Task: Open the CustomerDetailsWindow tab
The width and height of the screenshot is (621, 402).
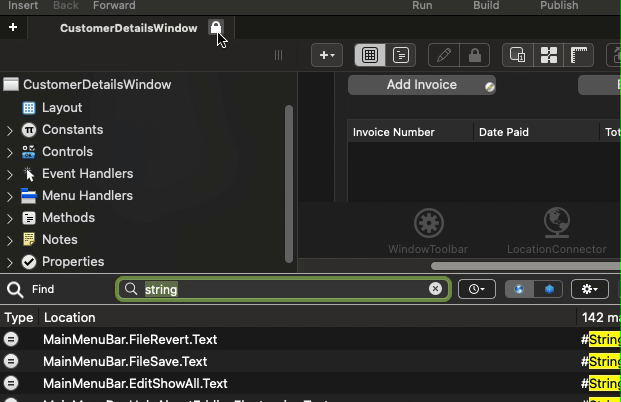Action: click(128, 28)
